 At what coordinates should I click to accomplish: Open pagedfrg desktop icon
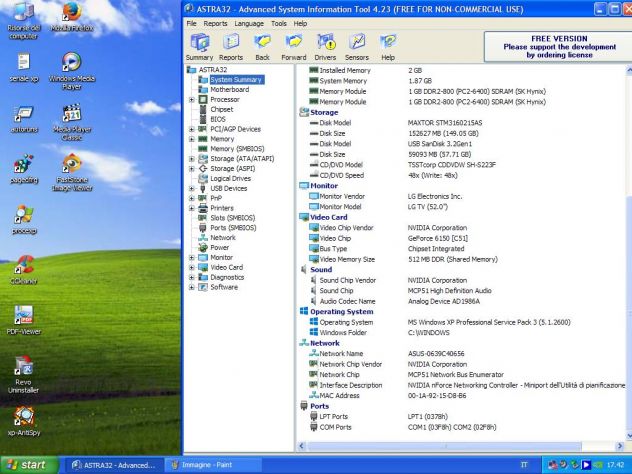[x=24, y=169]
